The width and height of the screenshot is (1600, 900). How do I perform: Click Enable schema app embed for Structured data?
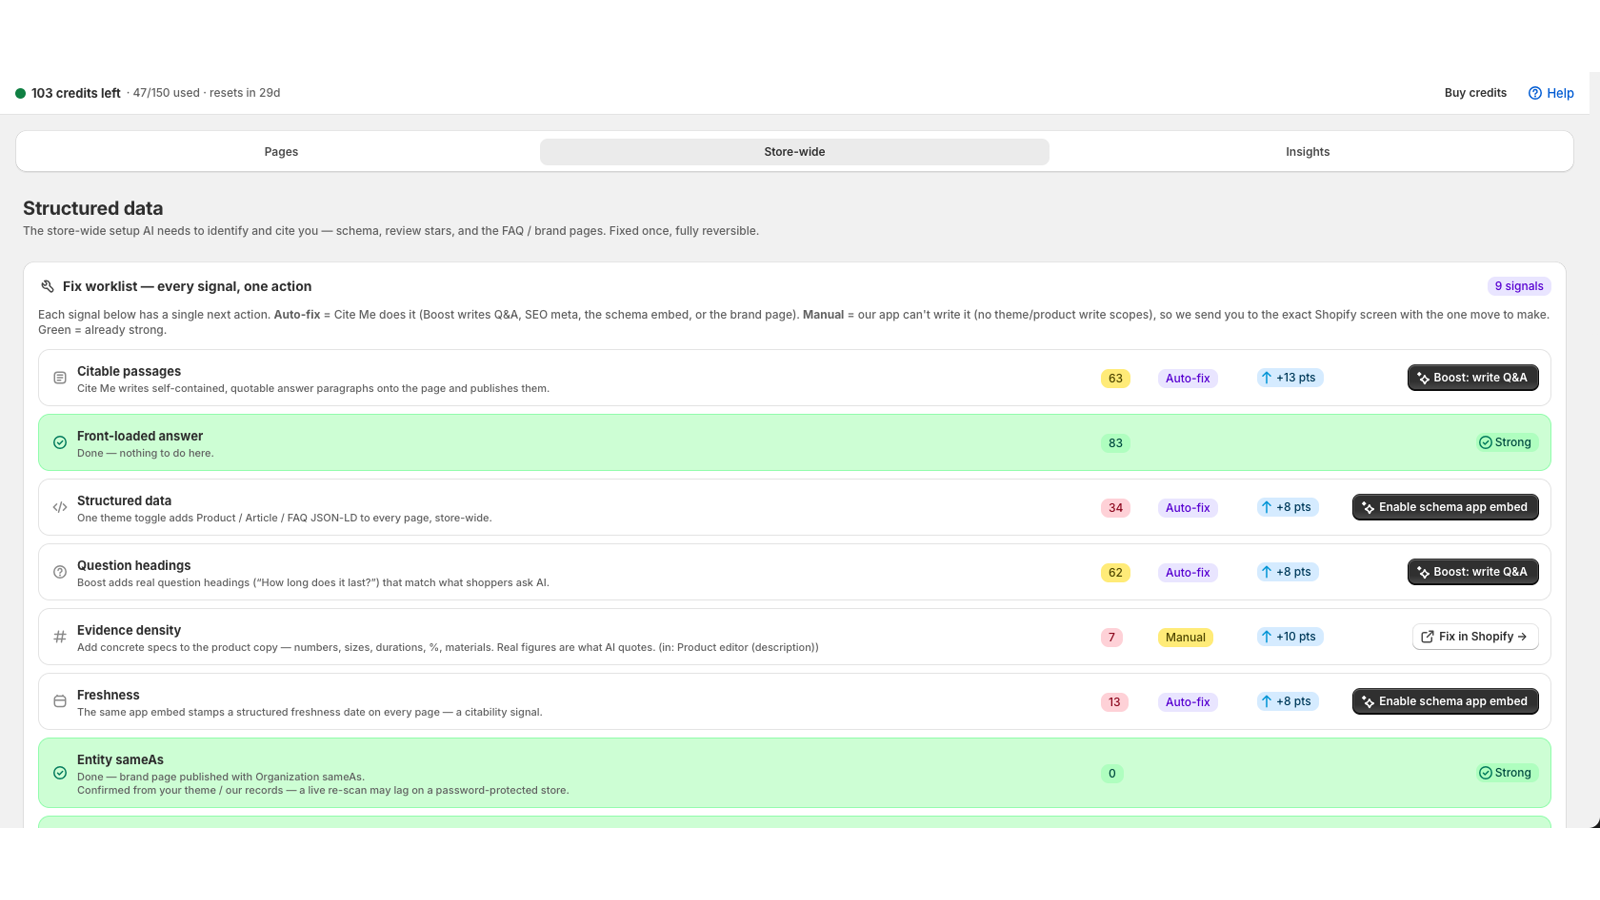tap(1445, 507)
